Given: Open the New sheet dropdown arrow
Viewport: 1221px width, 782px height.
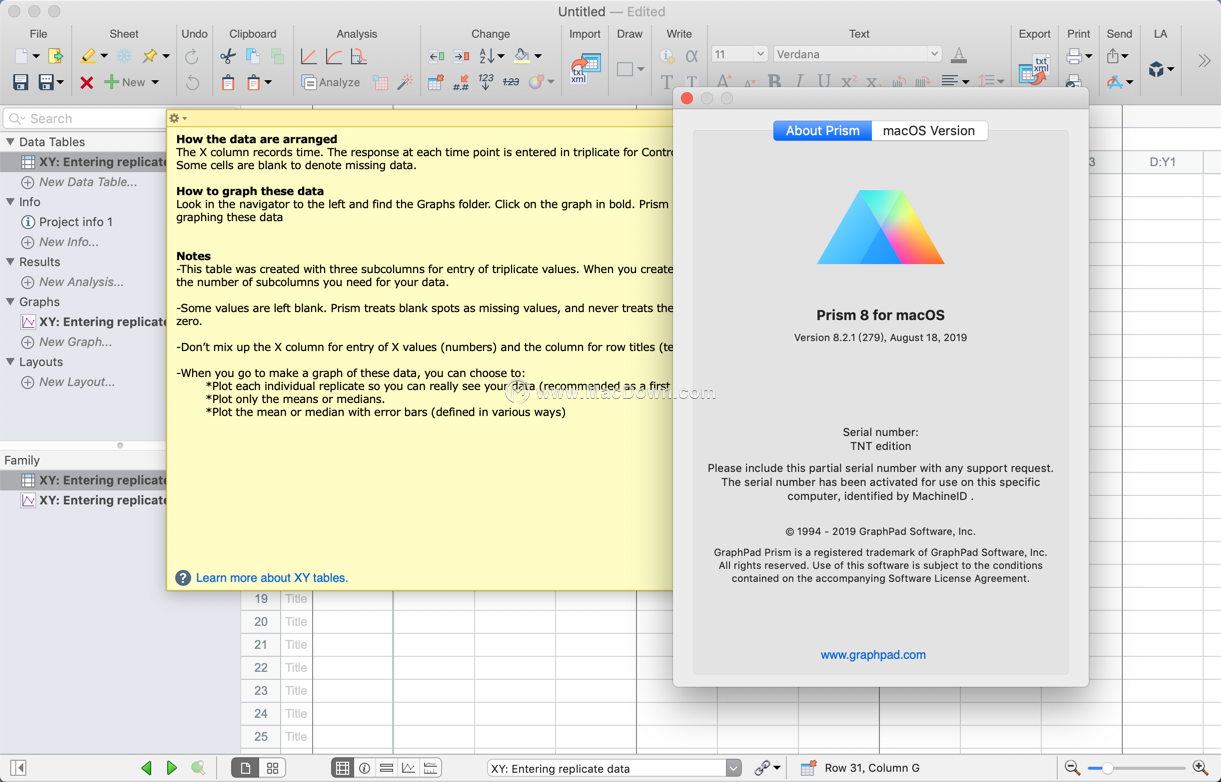Looking at the screenshot, I should point(155,82).
